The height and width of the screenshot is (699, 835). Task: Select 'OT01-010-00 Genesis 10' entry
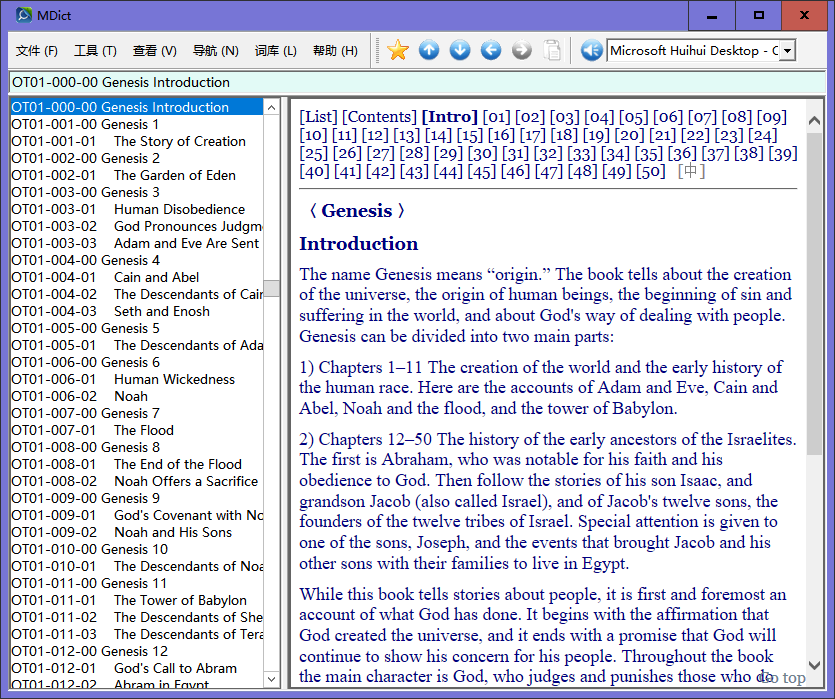coord(137,549)
